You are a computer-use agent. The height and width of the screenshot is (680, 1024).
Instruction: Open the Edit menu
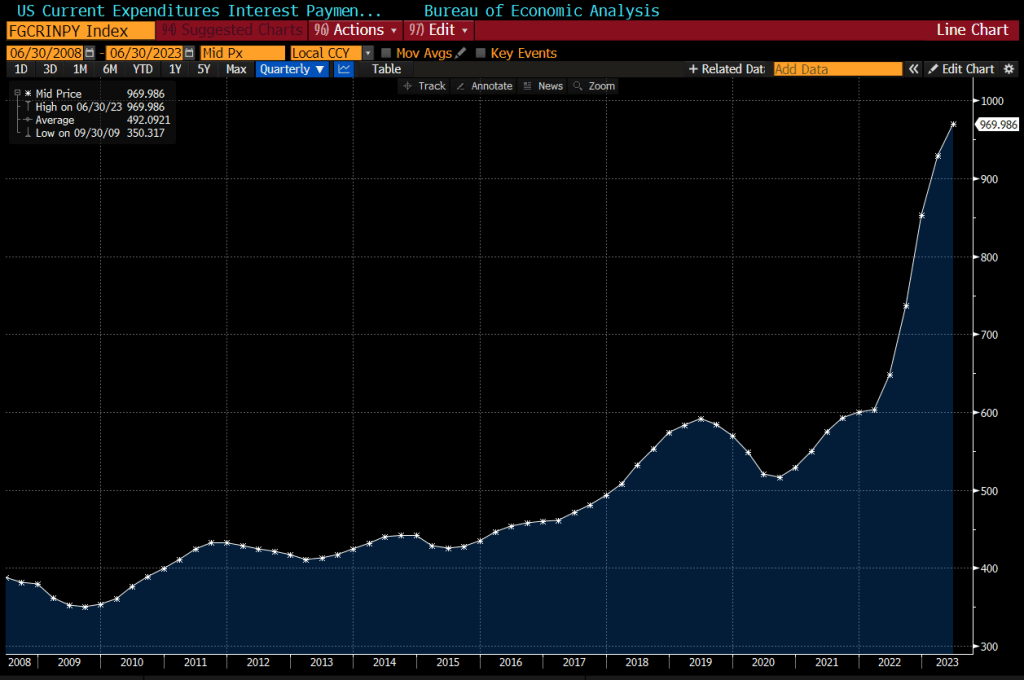438,30
